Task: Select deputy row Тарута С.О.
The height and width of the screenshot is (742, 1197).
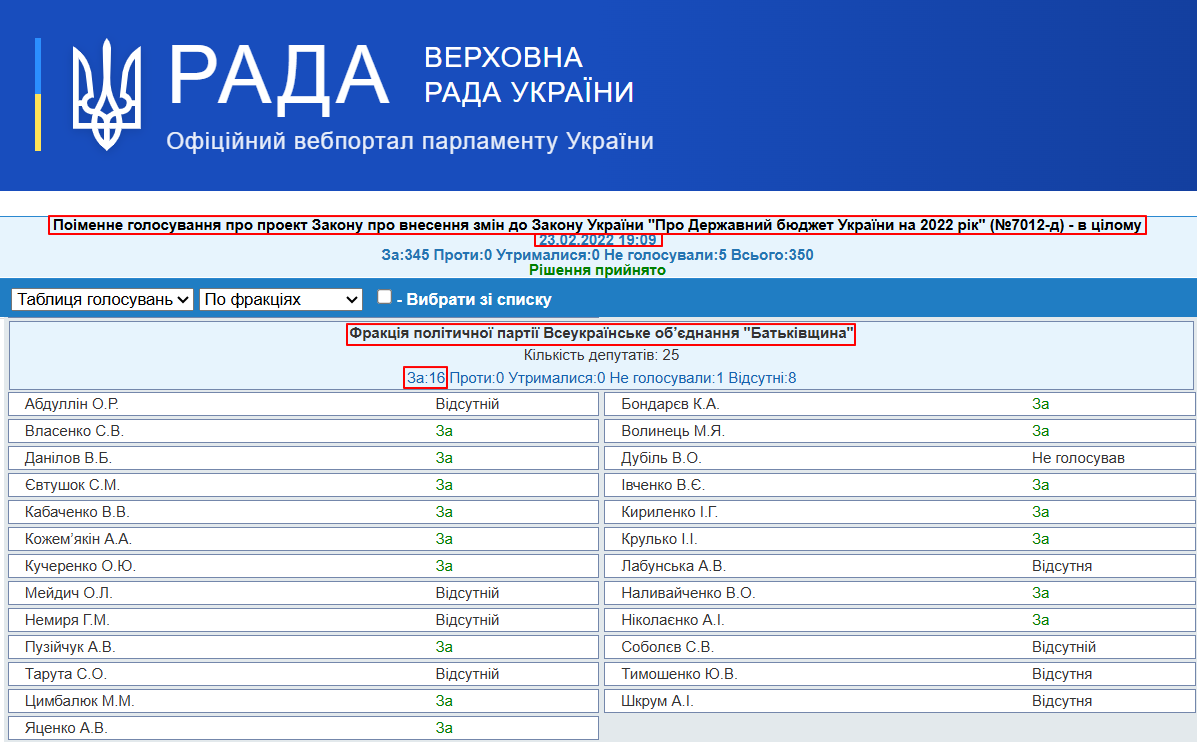Action: pyautogui.click(x=303, y=674)
